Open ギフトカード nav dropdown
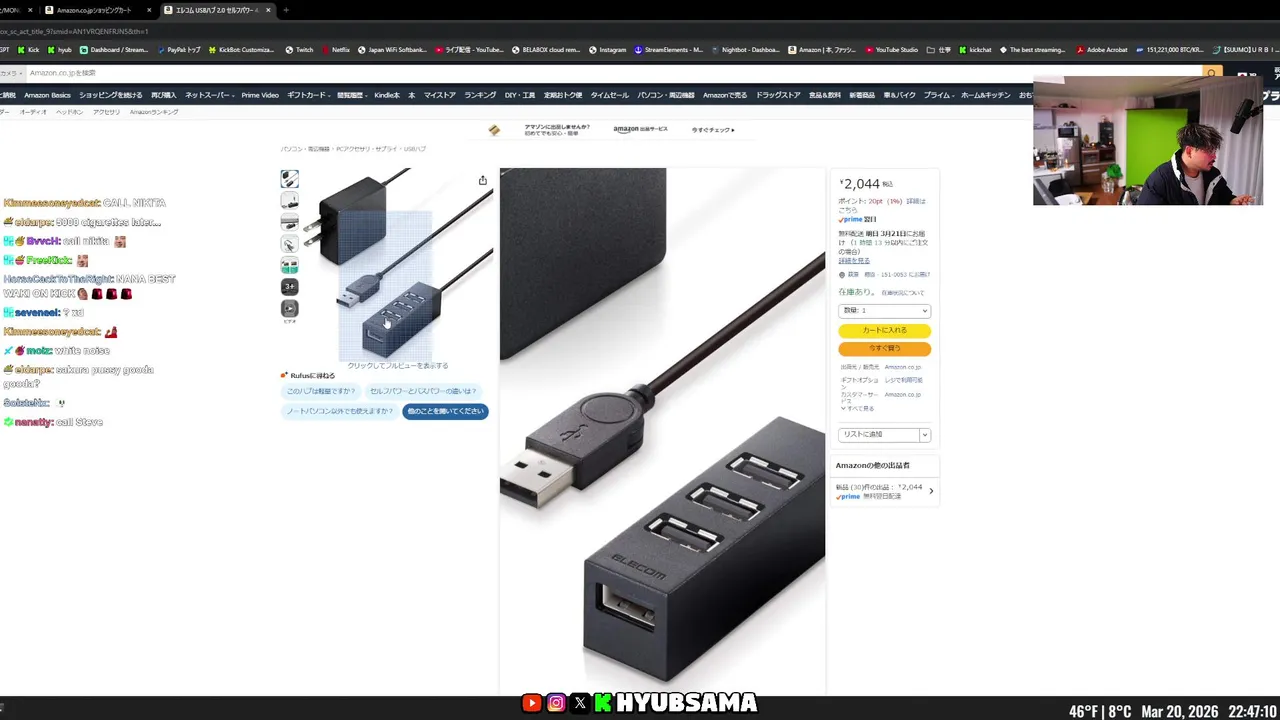 (x=308, y=95)
